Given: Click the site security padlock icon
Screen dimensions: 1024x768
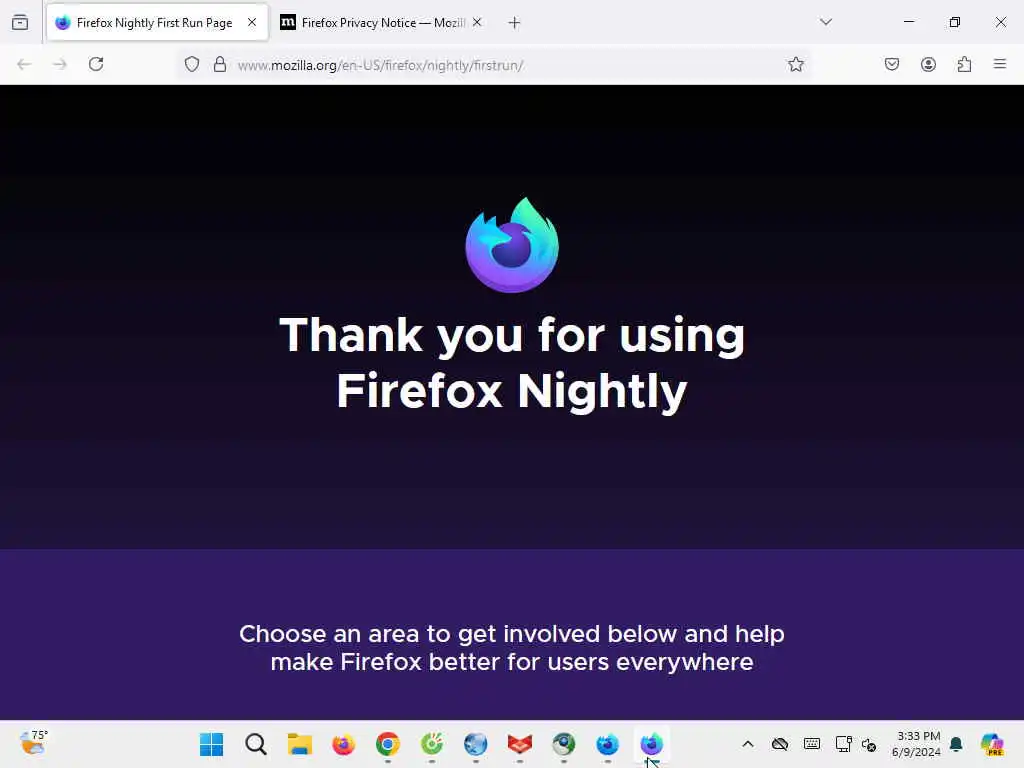Looking at the screenshot, I should pyautogui.click(x=220, y=64).
